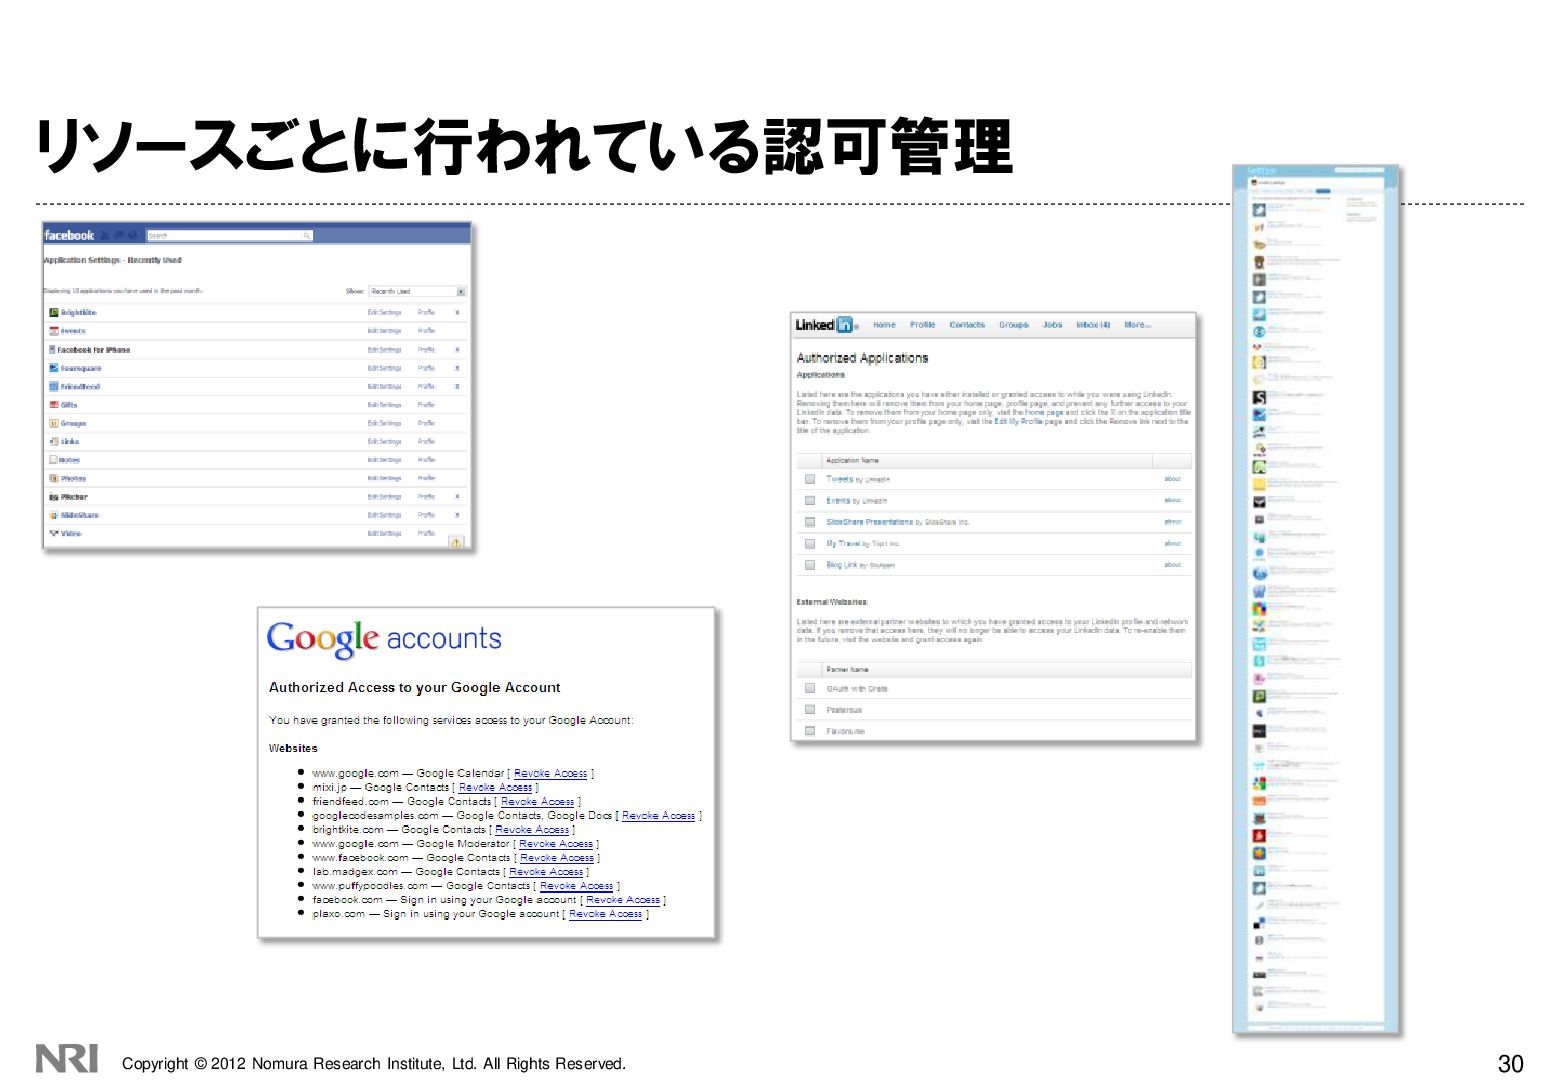This screenshot has height=1080, width=1560.
Task: Expand the LinkedIn More... menu
Action: tap(1138, 325)
